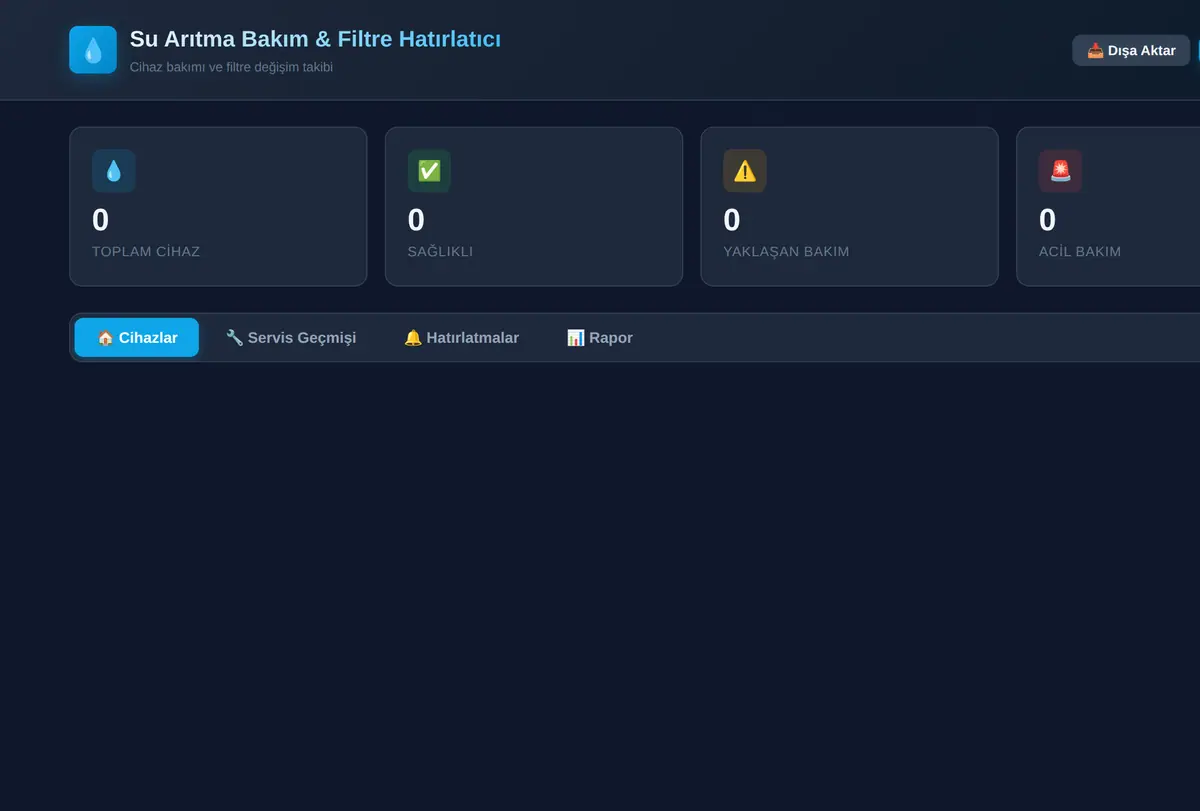
Task: Click the app title Su Arıtma Bakım
Action: pyautogui.click(x=315, y=39)
